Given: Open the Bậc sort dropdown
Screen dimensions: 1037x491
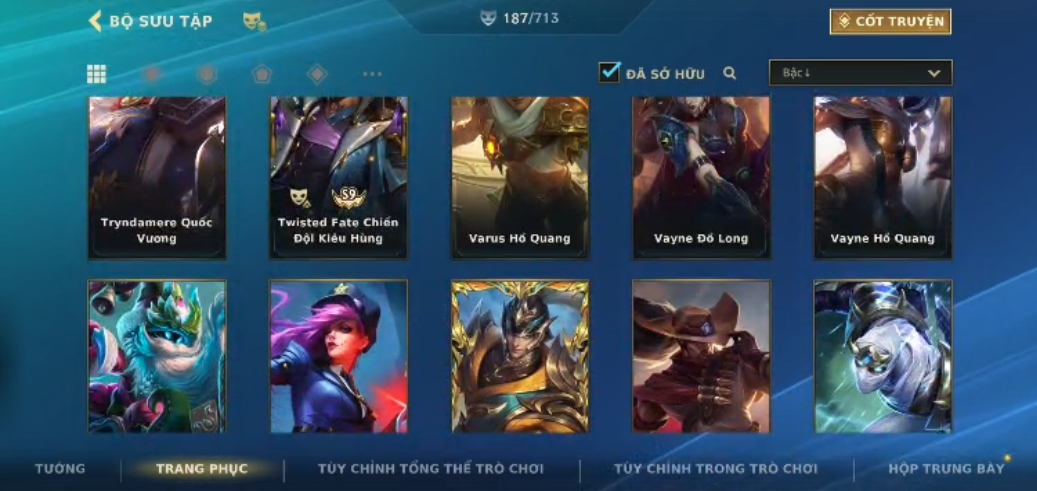Looking at the screenshot, I should pyautogui.click(x=860, y=73).
